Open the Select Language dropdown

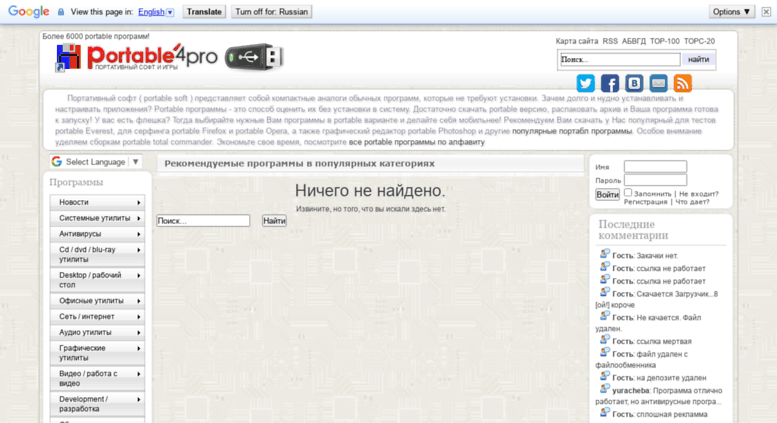[x=97, y=162]
